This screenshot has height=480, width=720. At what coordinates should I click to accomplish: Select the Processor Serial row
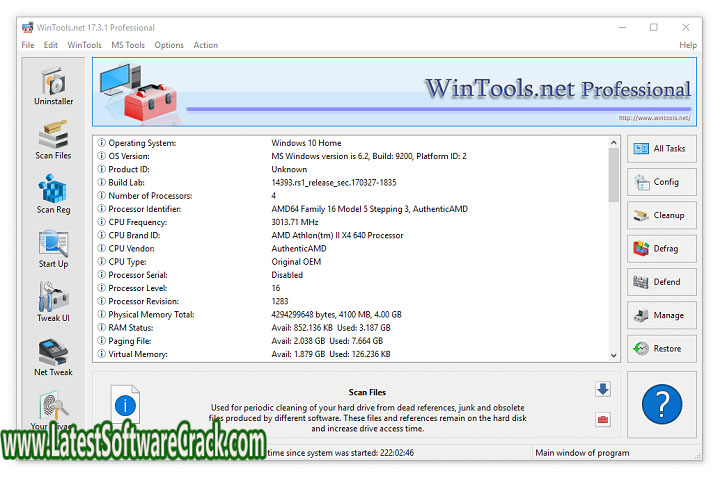point(351,275)
